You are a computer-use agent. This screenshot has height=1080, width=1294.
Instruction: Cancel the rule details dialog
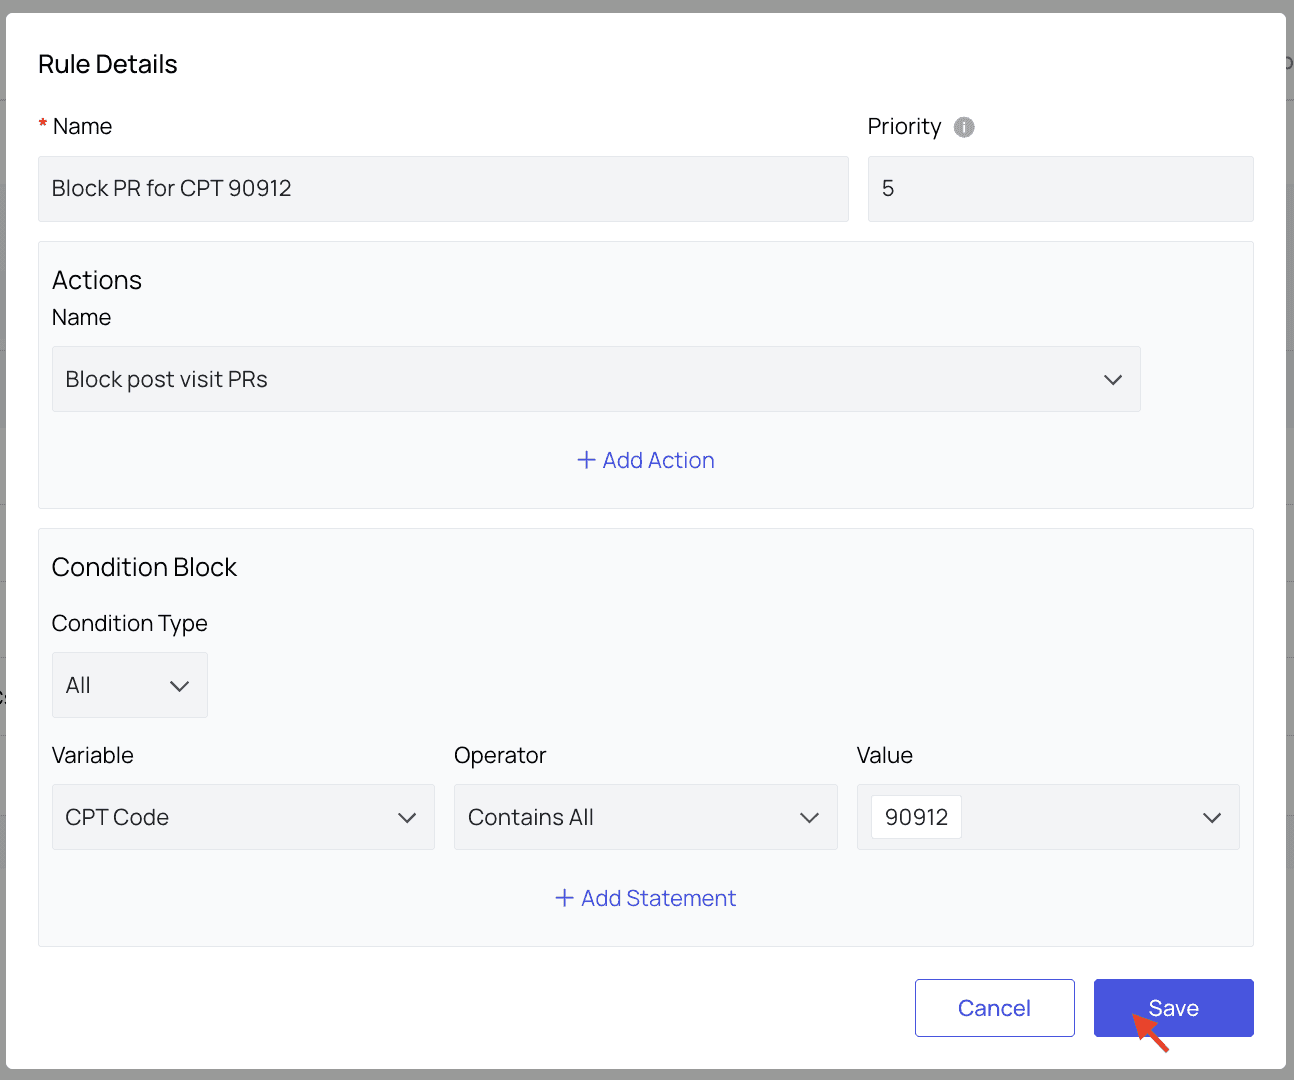[994, 1008]
